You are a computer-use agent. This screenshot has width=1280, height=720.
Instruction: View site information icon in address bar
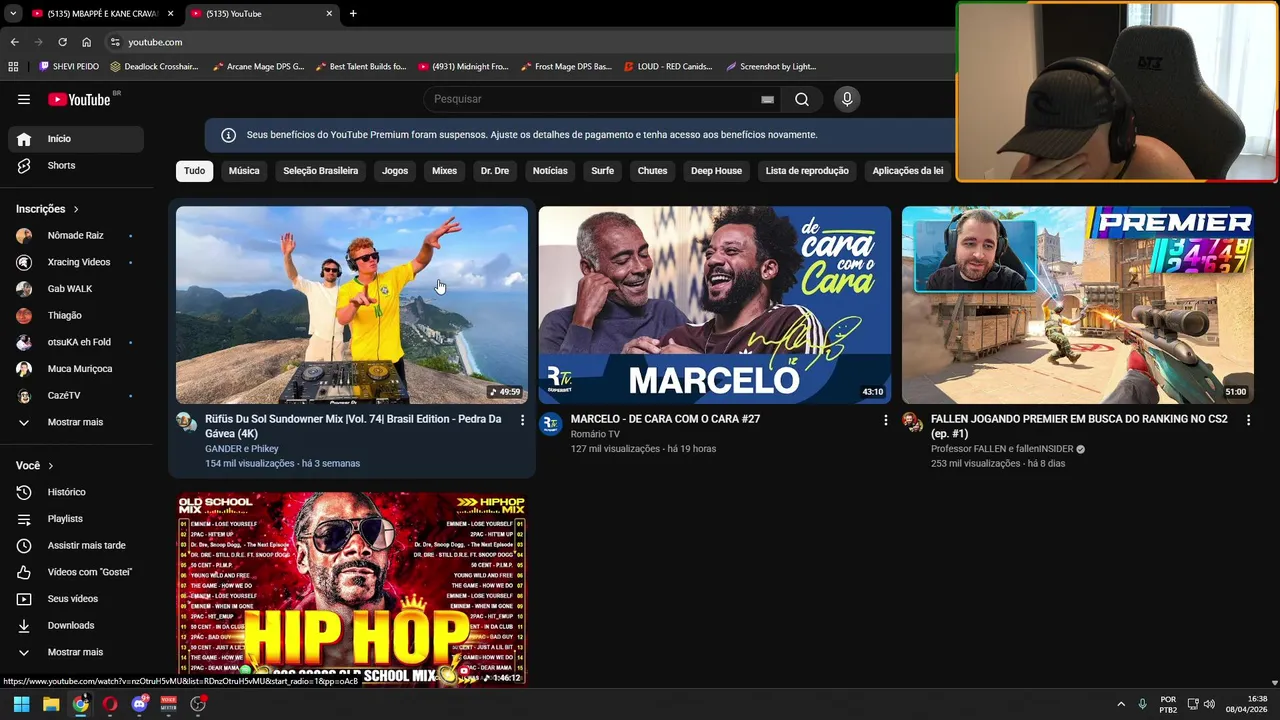(115, 42)
